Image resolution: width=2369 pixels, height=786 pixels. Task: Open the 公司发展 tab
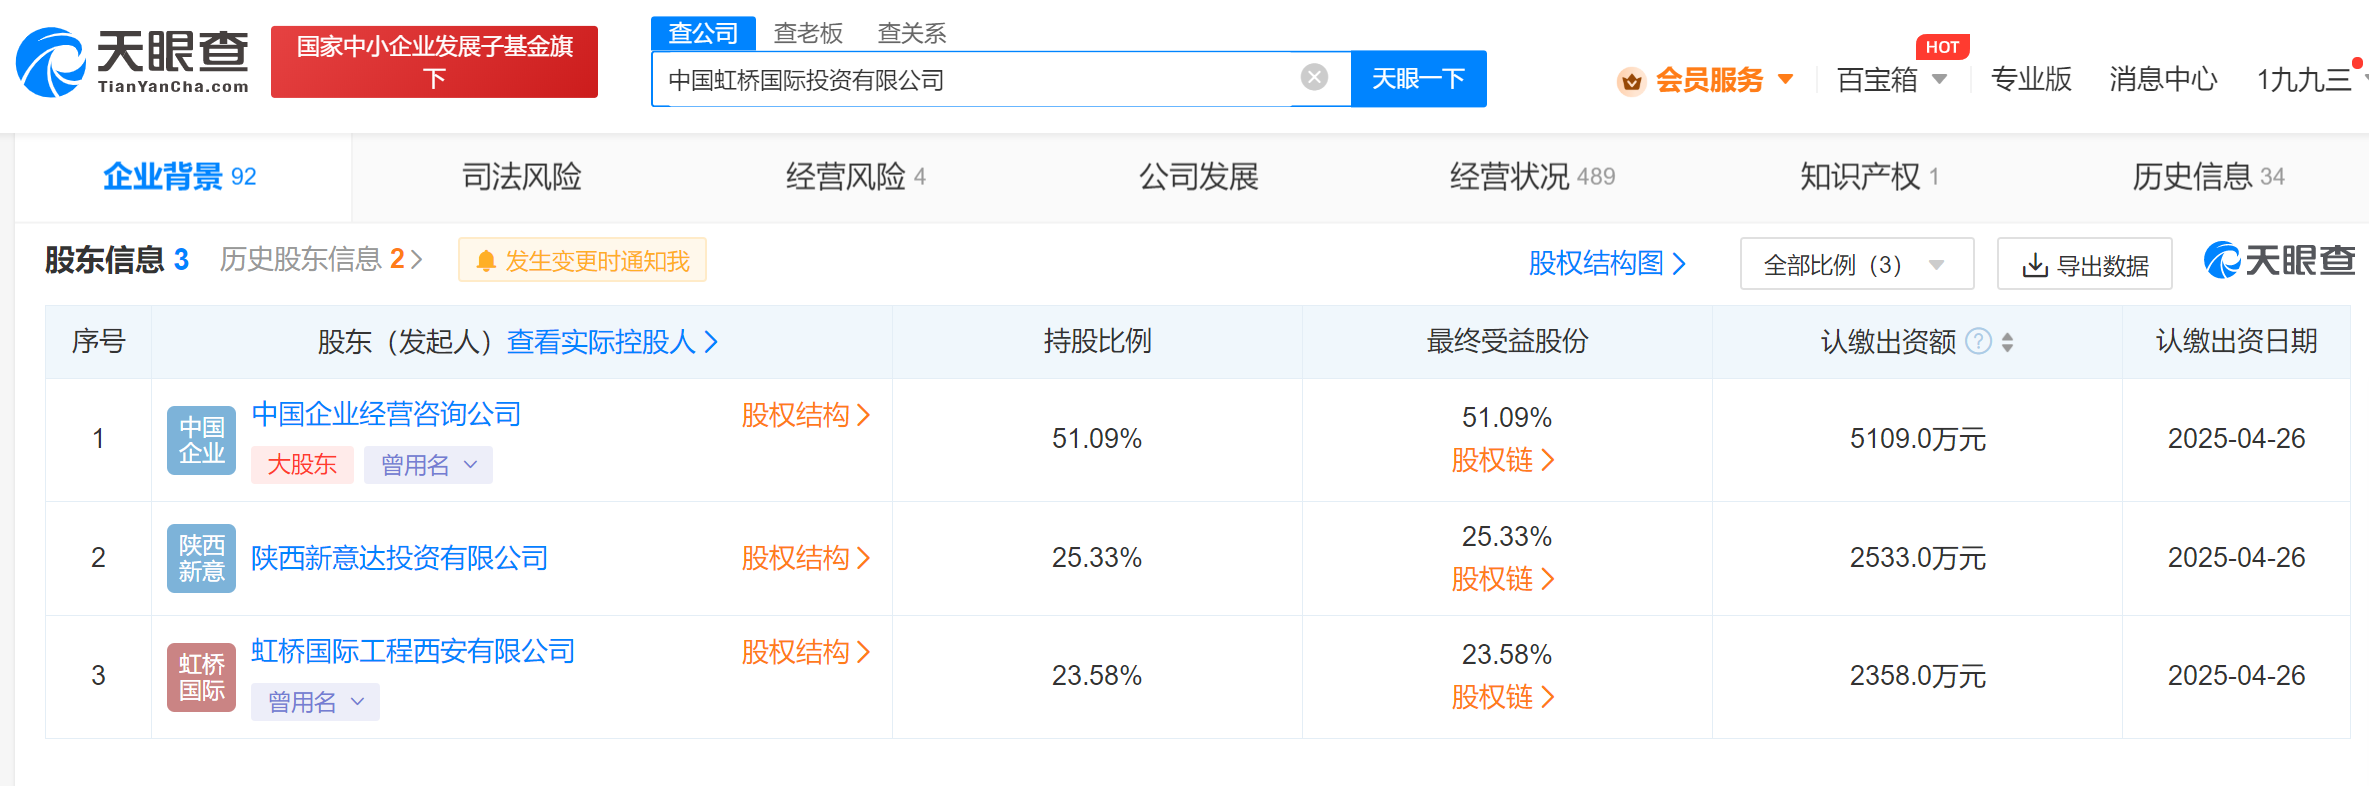pos(1198,177)
